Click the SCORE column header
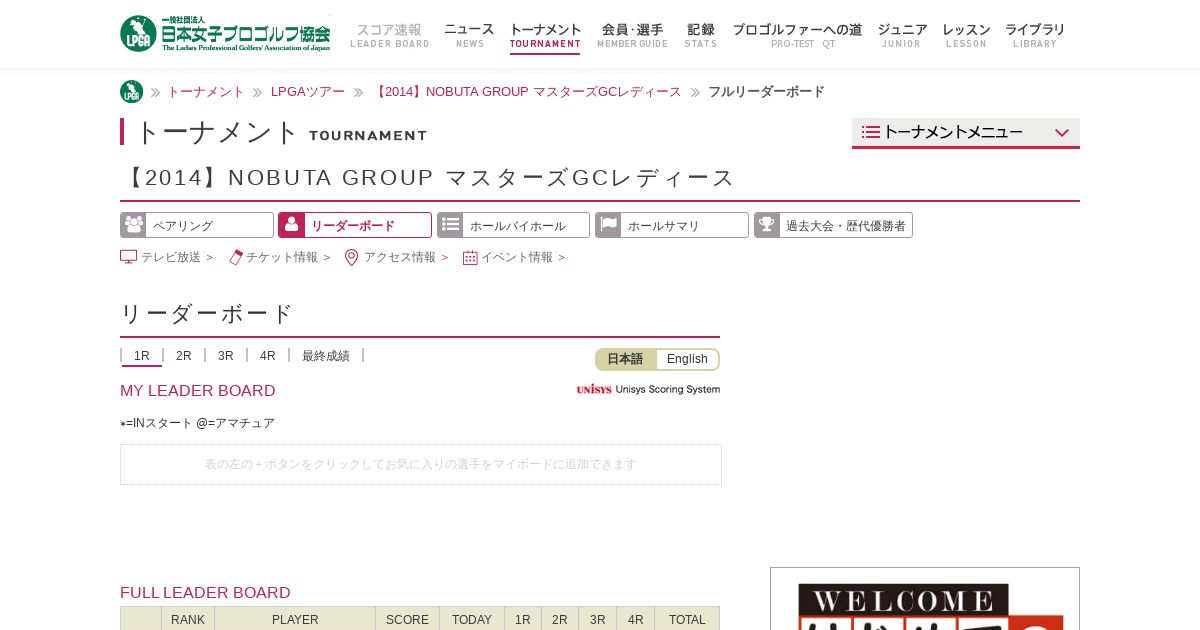The height and width of the screenshot is (630, 1200). (407, 619)
